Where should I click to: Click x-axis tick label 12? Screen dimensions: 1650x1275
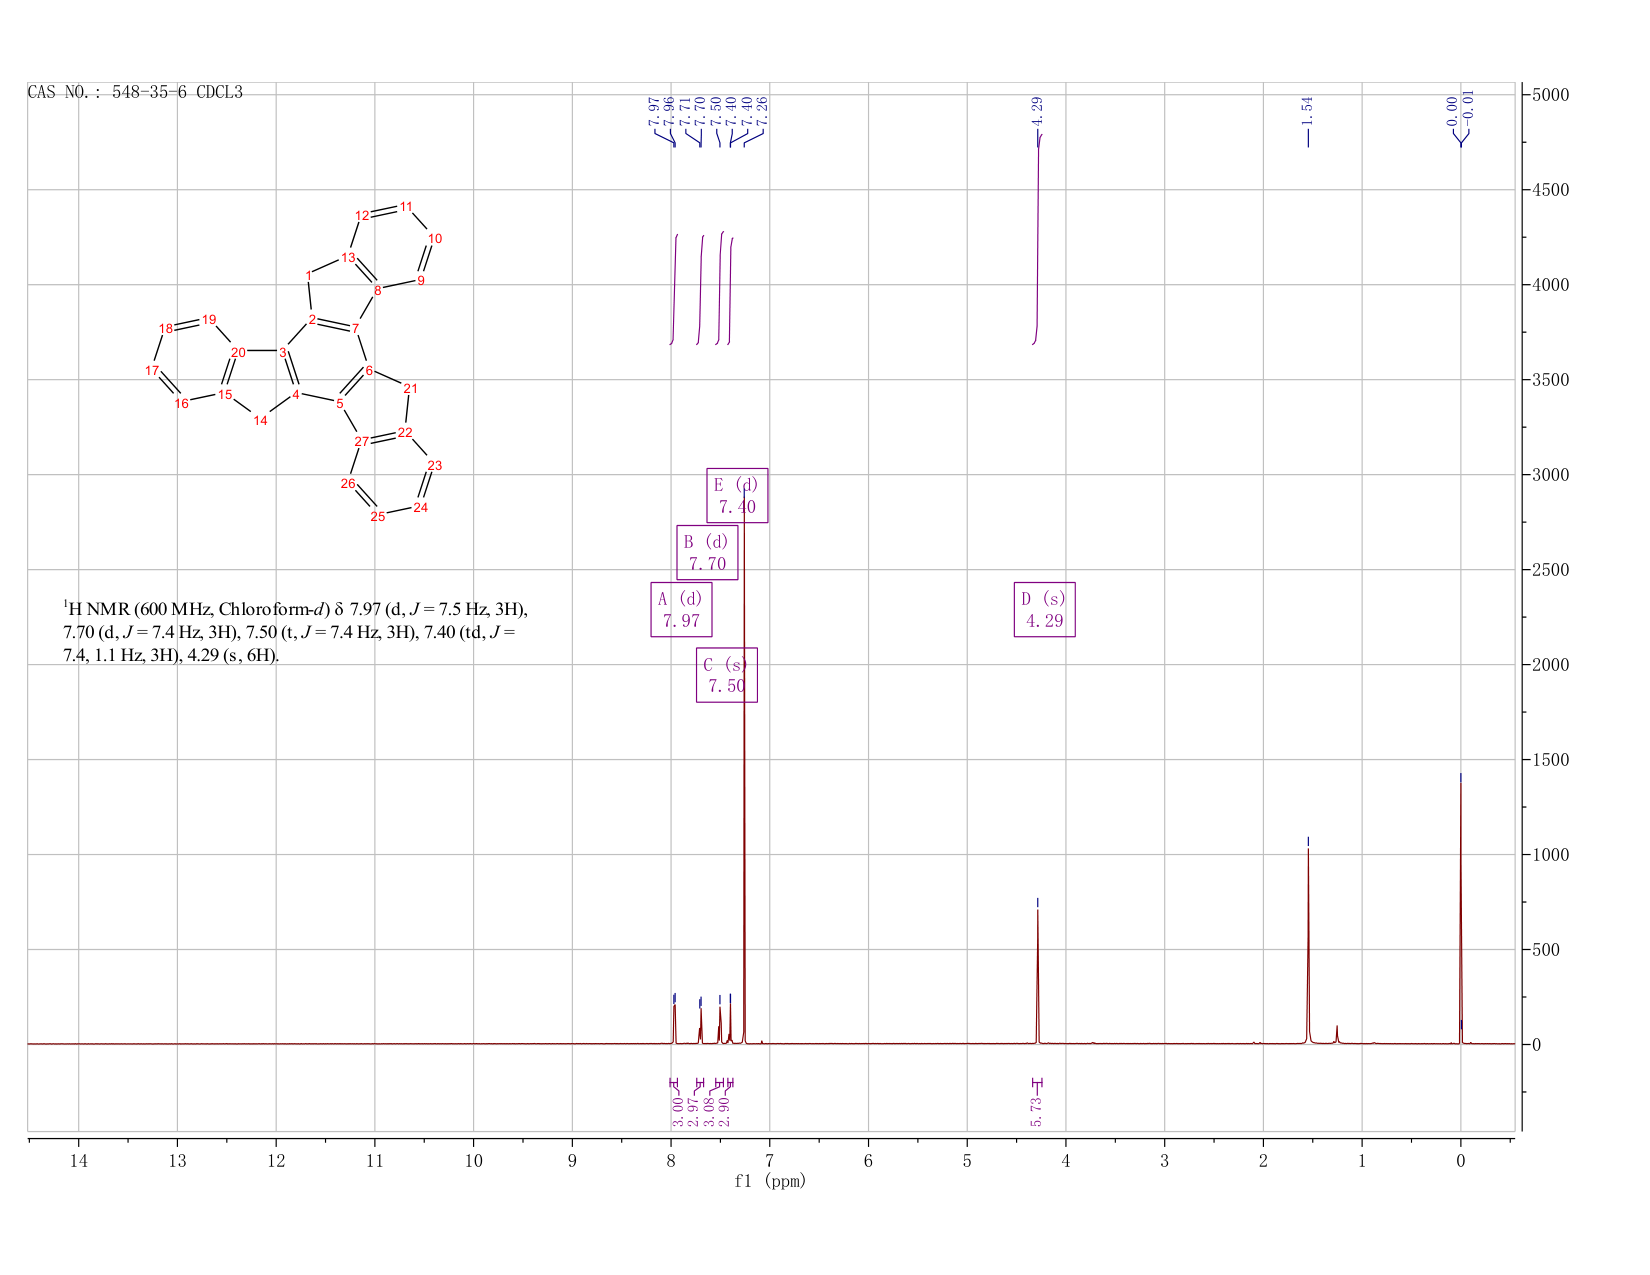pos(276,1161)
